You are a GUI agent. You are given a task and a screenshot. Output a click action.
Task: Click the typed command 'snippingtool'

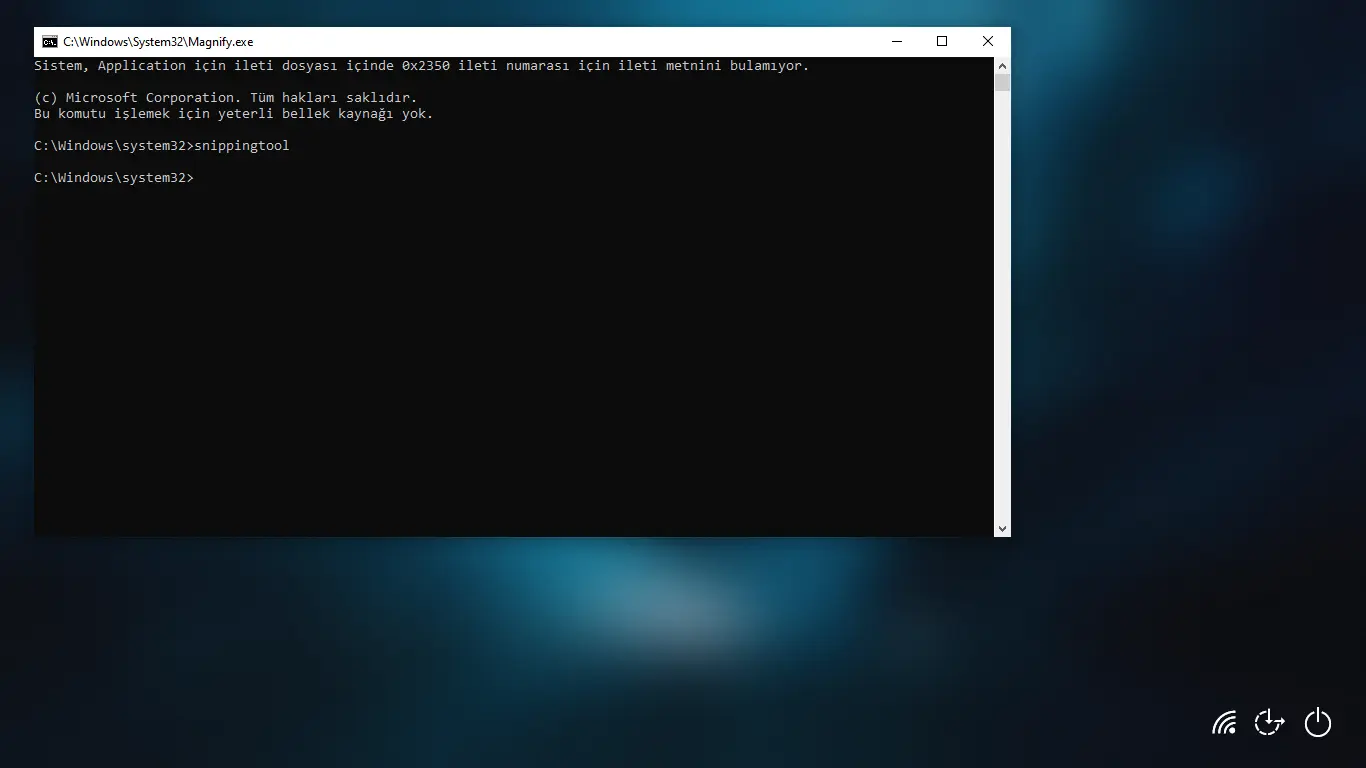tap(242, 146)
